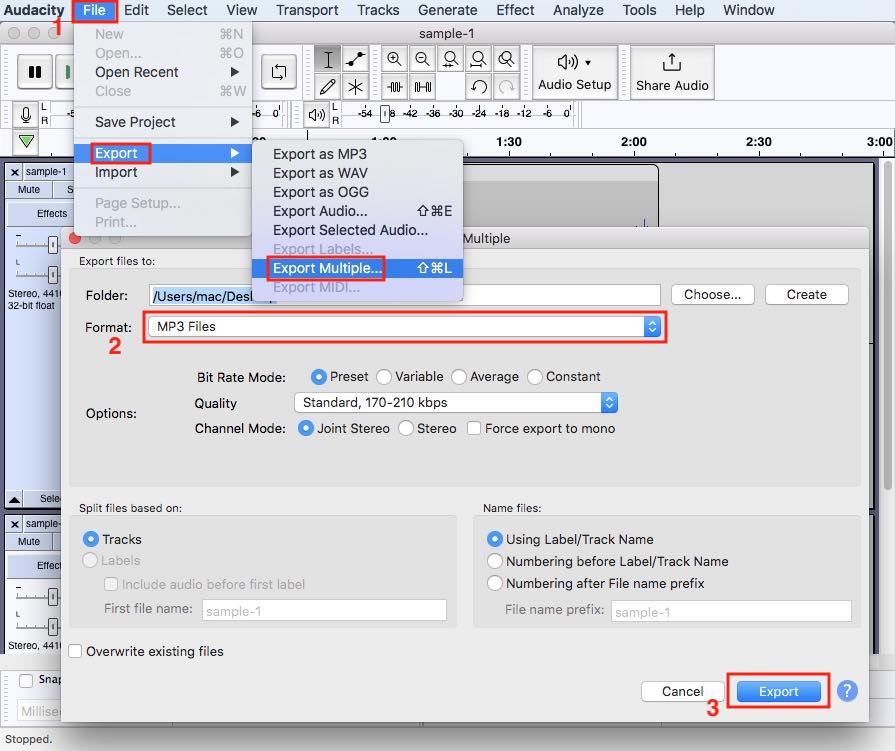The width and height of the screenshot is (895, 751).
Task: Select Variable bit rate mode
Action: pyautogui.click(x=384, y=377)
